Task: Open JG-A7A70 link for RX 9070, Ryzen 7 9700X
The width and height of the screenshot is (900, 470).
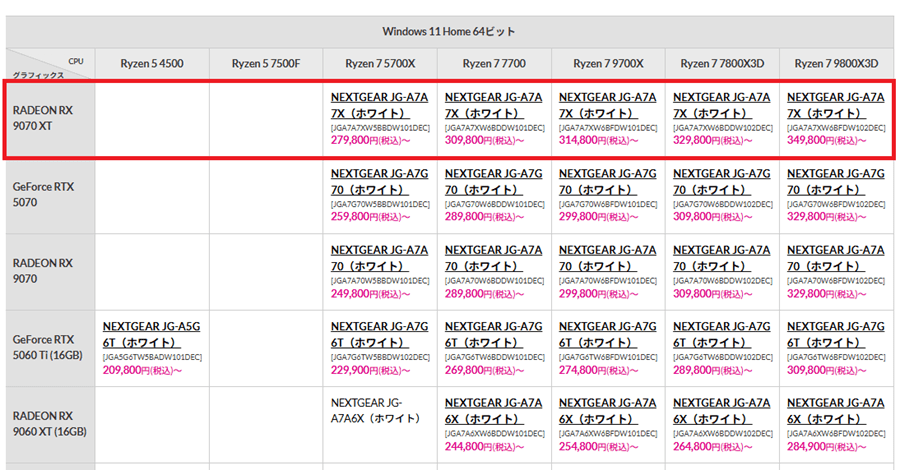Action: coord(607,258)
